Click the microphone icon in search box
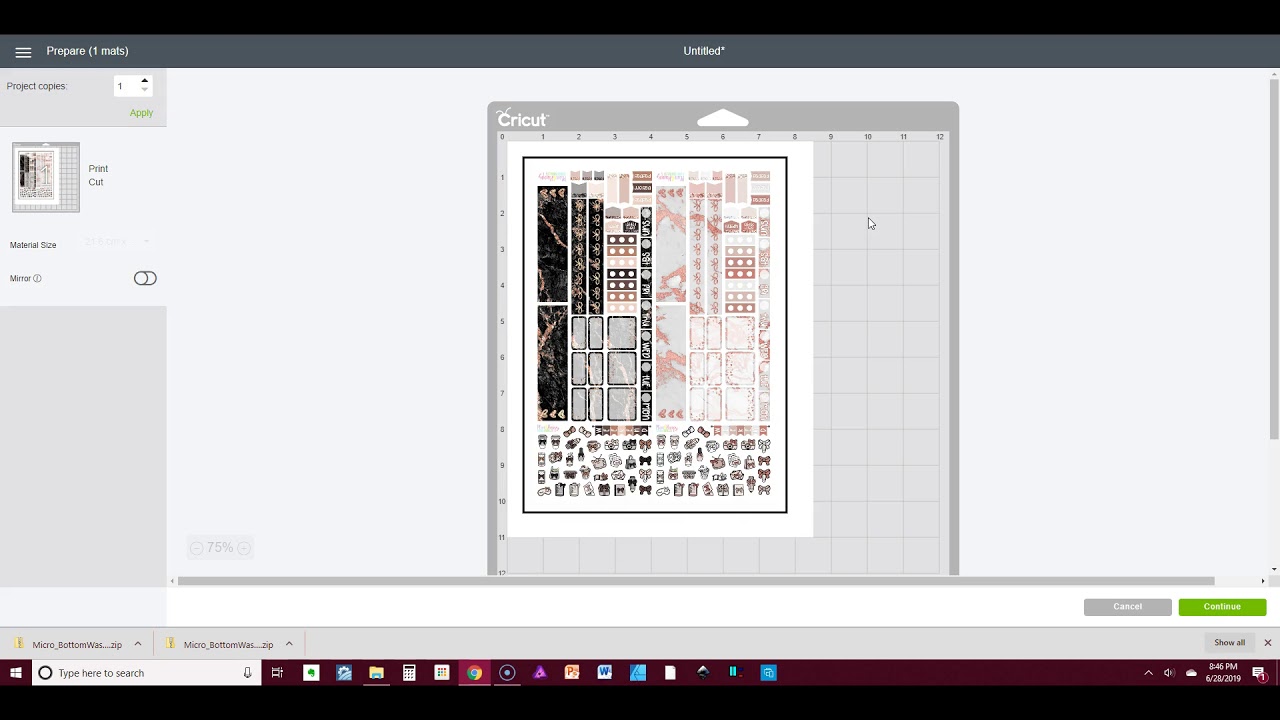This screenshot has height=720, width=1280. click(247, 673)
